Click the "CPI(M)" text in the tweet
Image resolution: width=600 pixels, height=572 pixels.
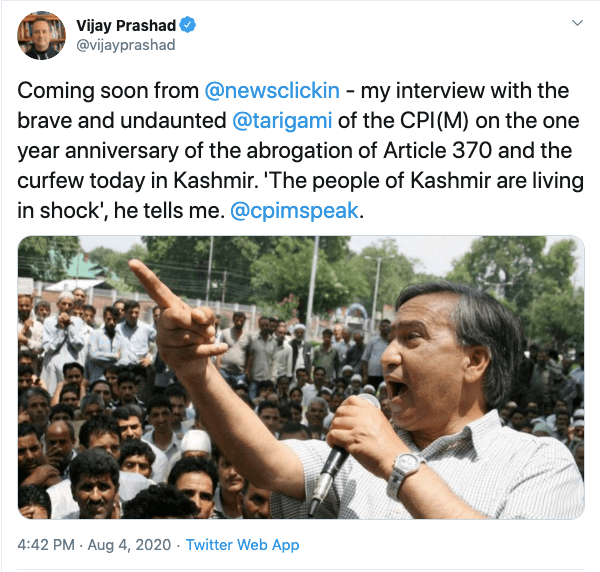434,121
